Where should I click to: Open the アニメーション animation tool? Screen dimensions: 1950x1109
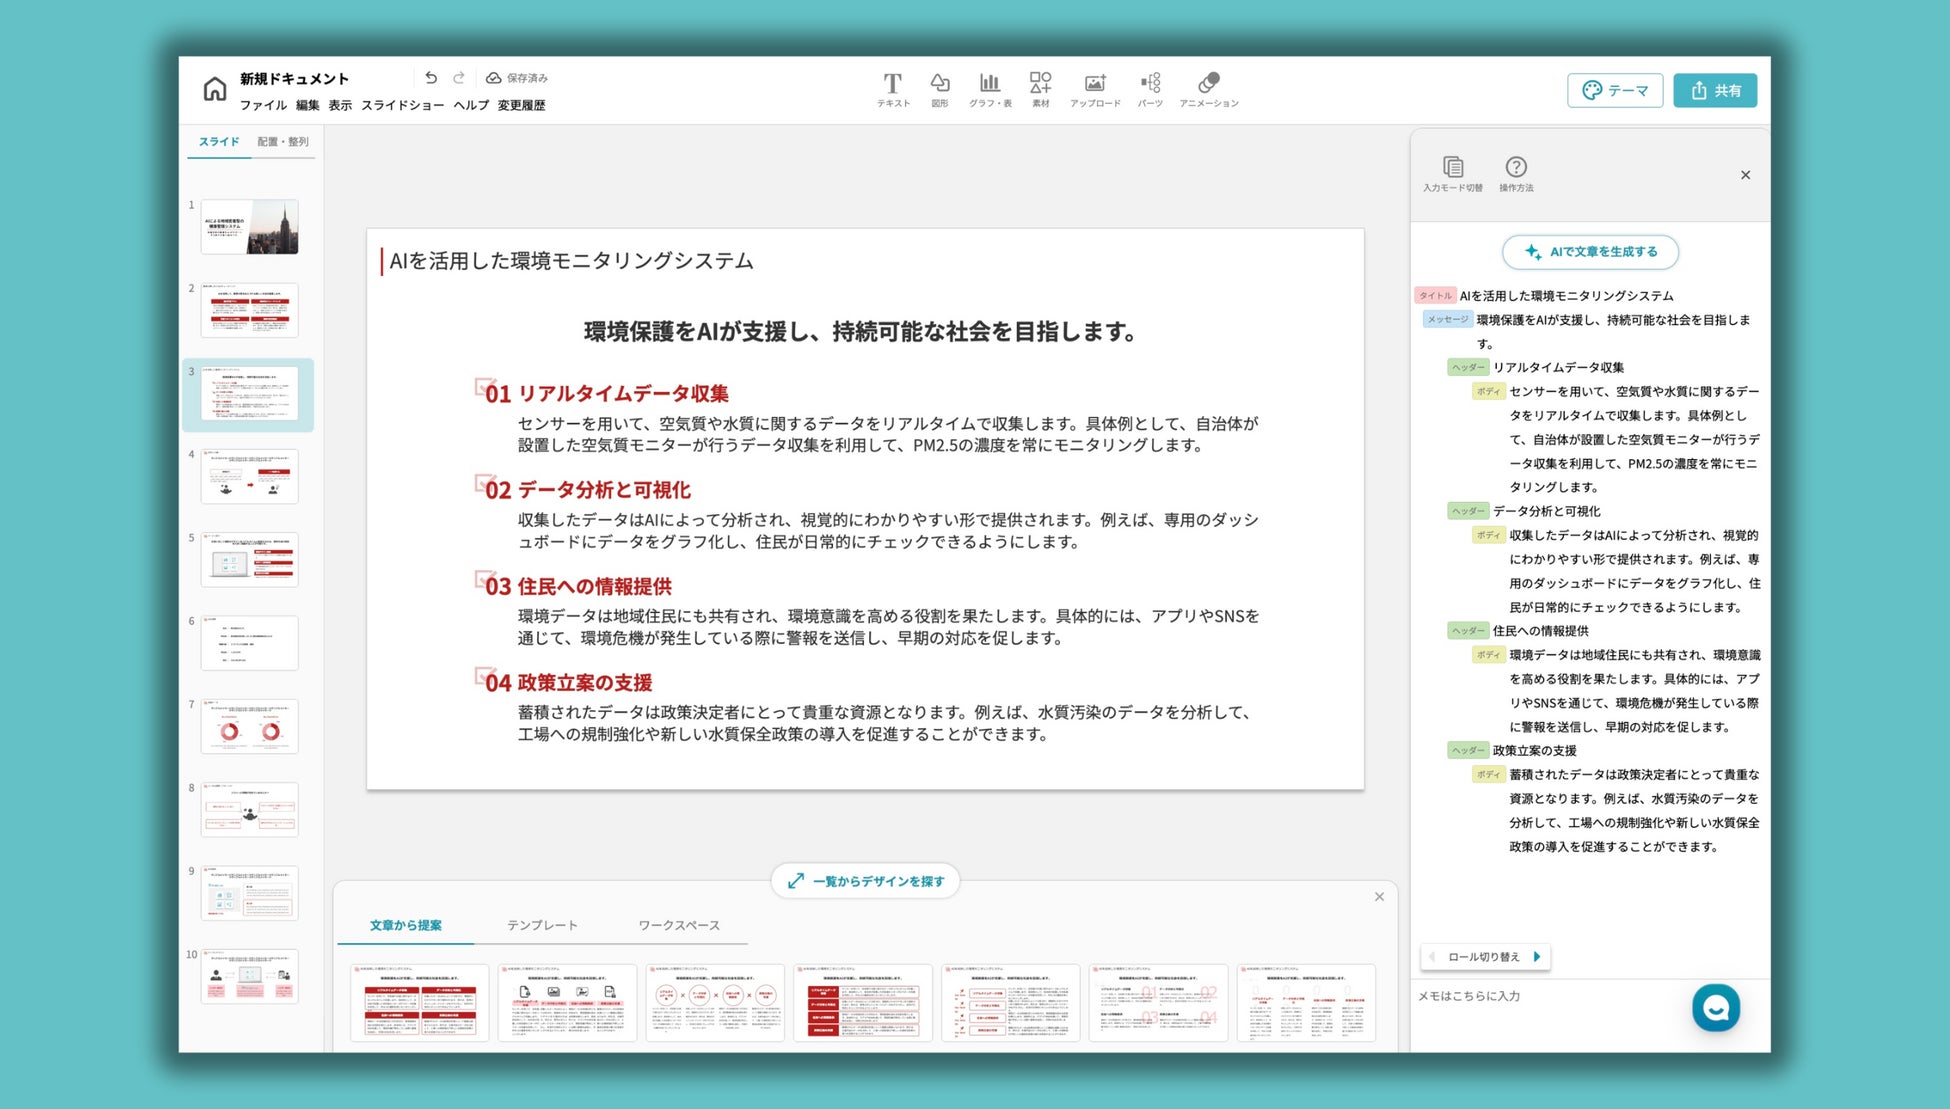(1208, 88)
